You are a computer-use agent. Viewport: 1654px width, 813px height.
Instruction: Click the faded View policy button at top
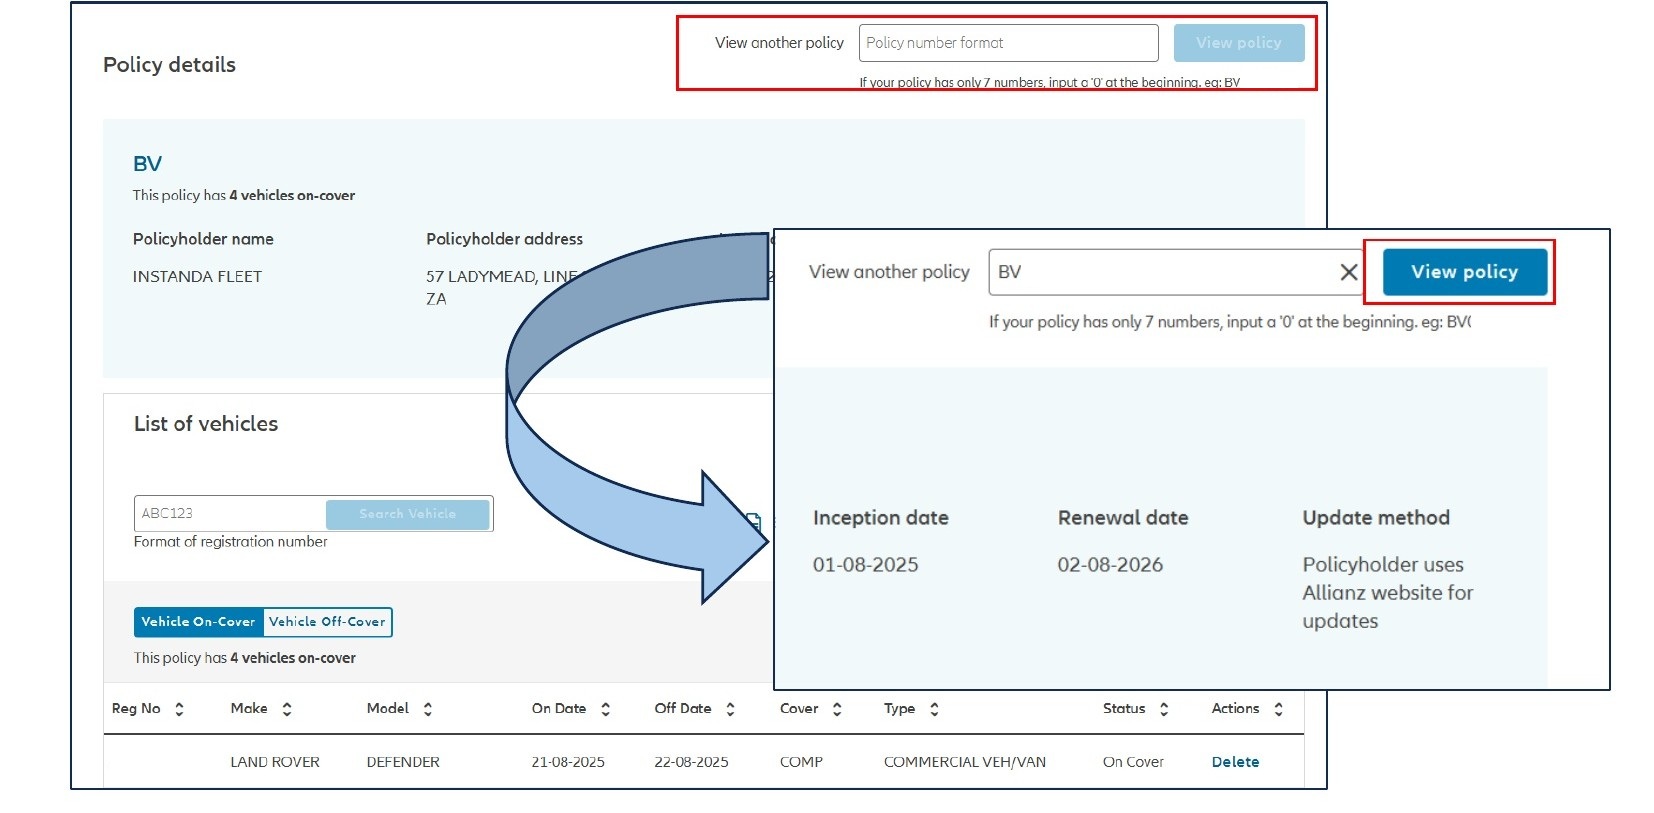pos(1239,43)
